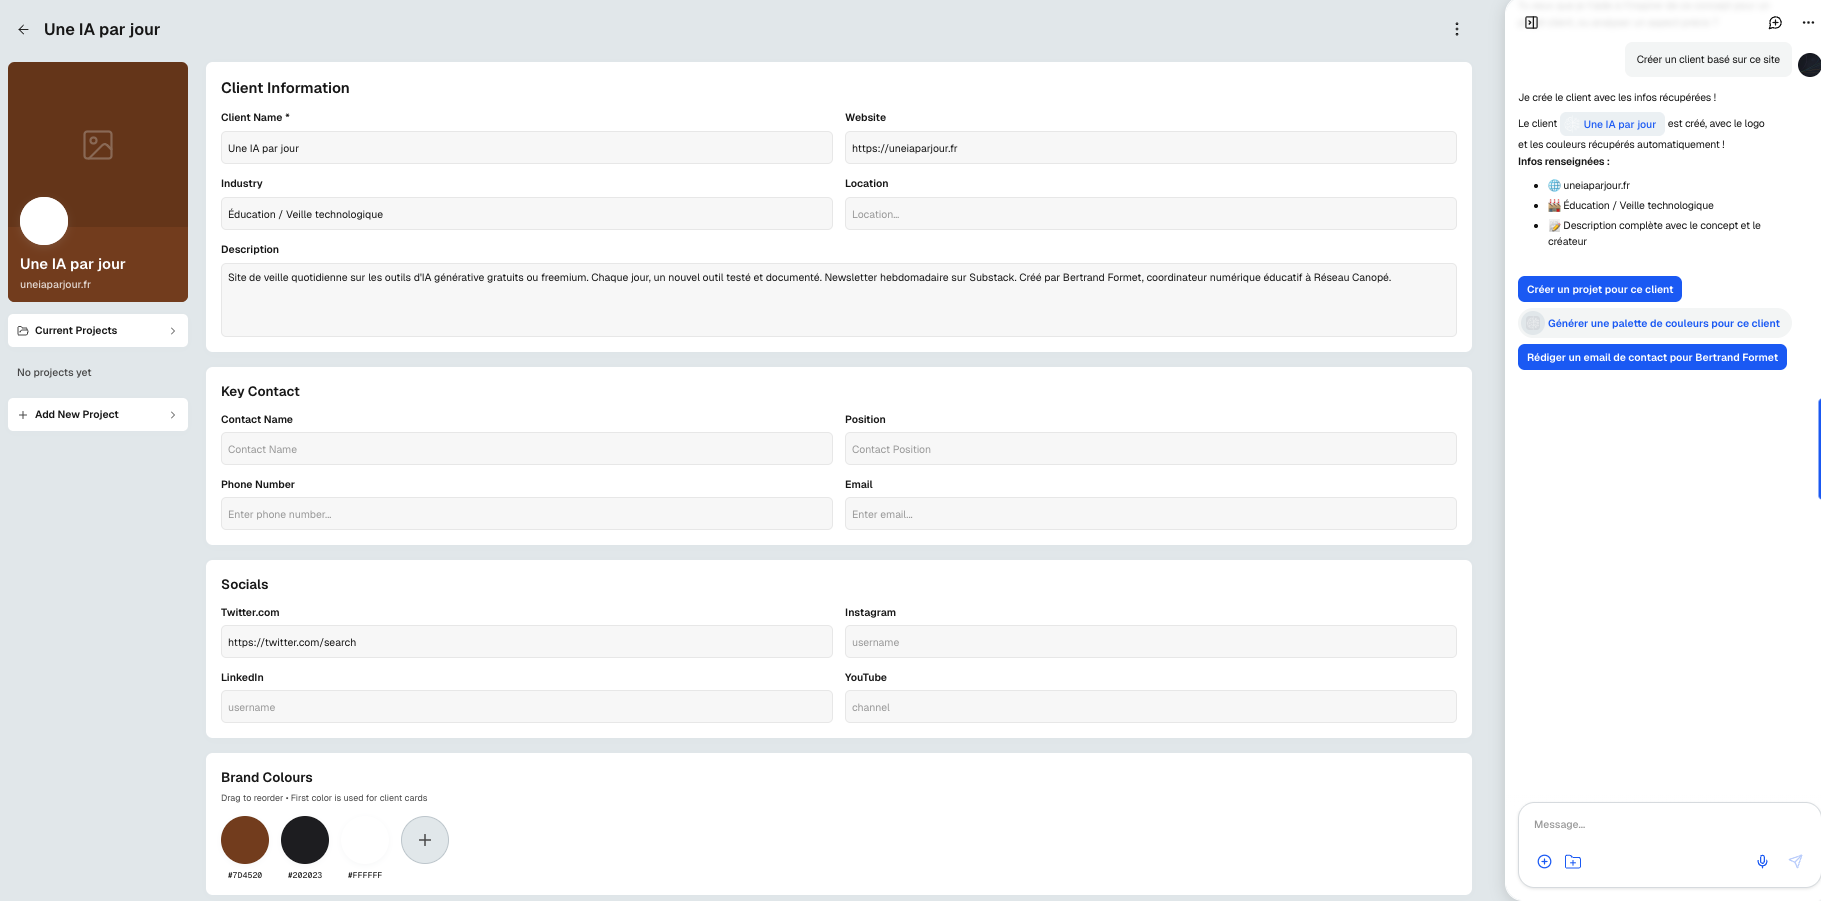Open the three-dot menu of the client page
Viewport: 1821px width, 901px height.
point(1456,29)
